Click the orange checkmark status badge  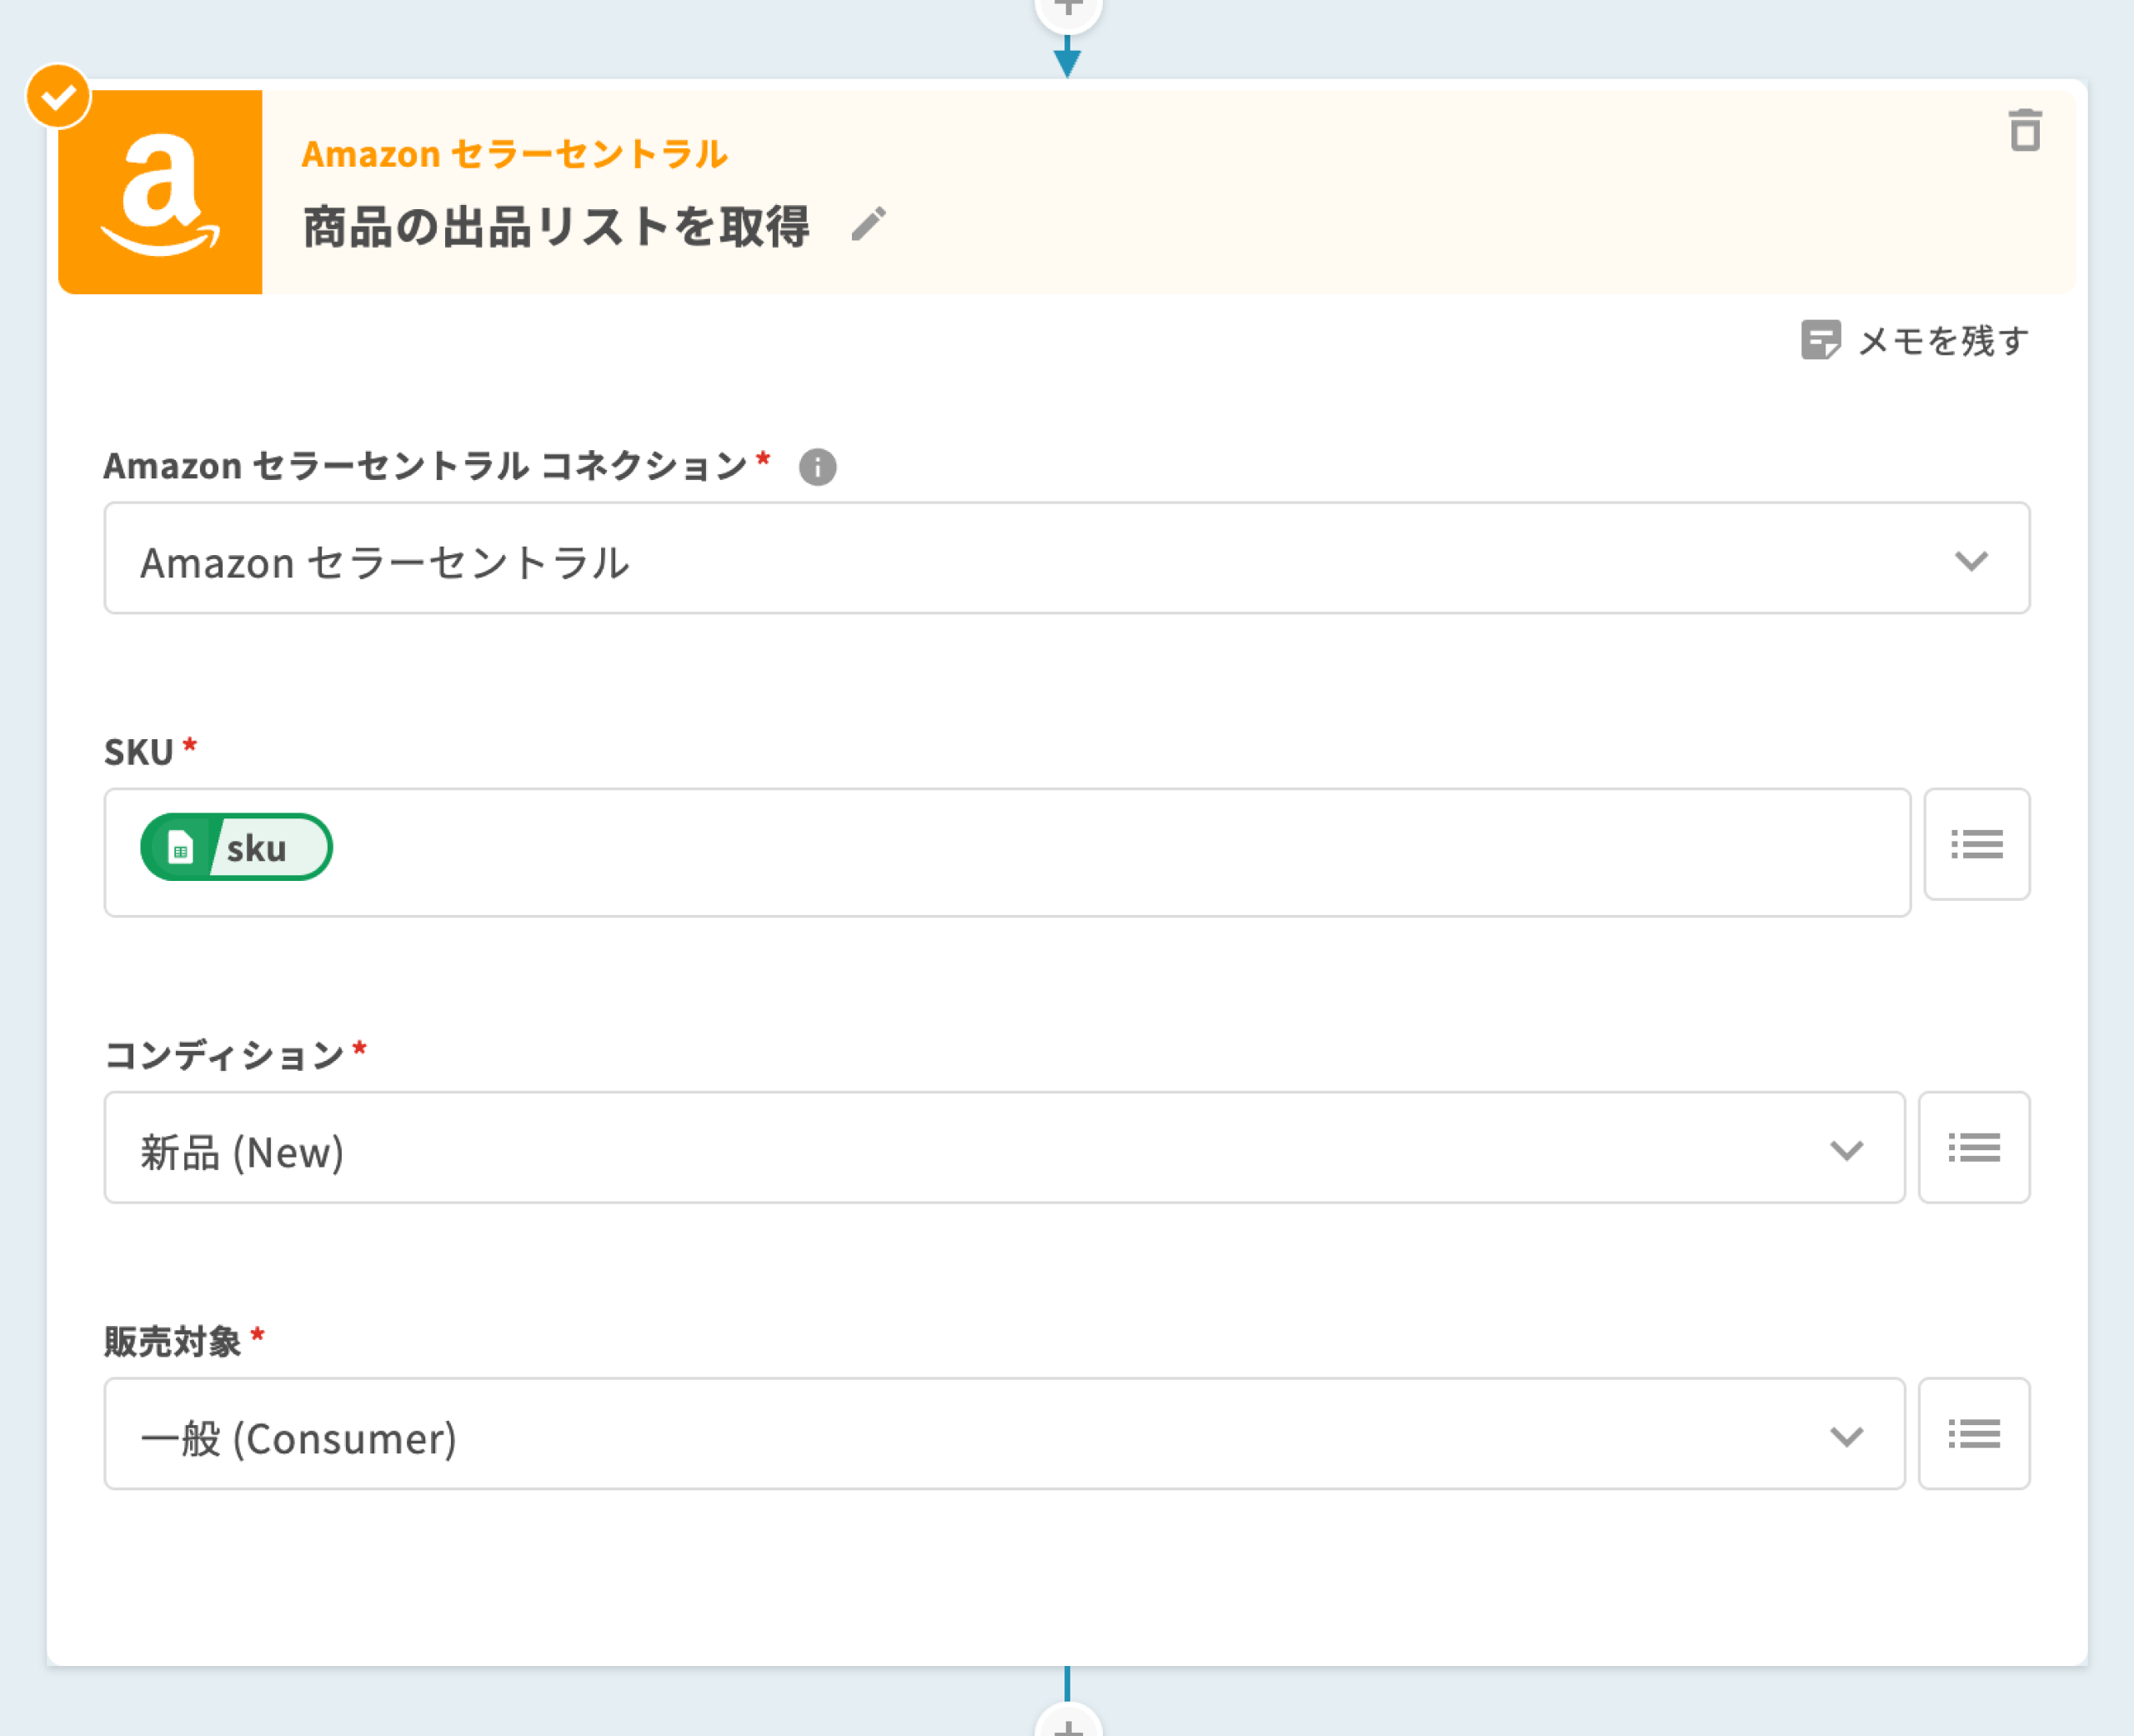pyautogui.click(x=59, y=97)
